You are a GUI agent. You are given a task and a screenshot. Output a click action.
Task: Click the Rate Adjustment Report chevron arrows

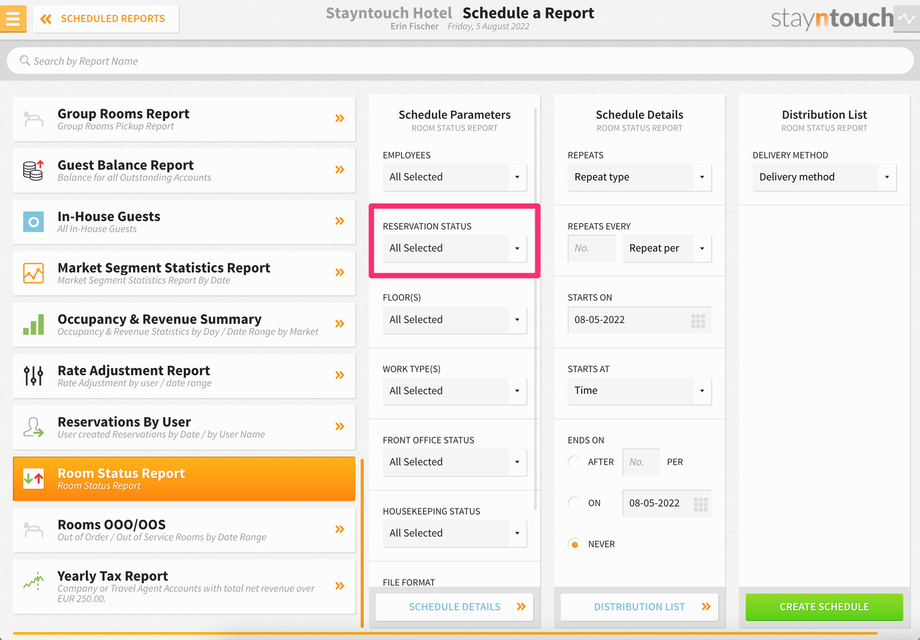coord(340,375)
